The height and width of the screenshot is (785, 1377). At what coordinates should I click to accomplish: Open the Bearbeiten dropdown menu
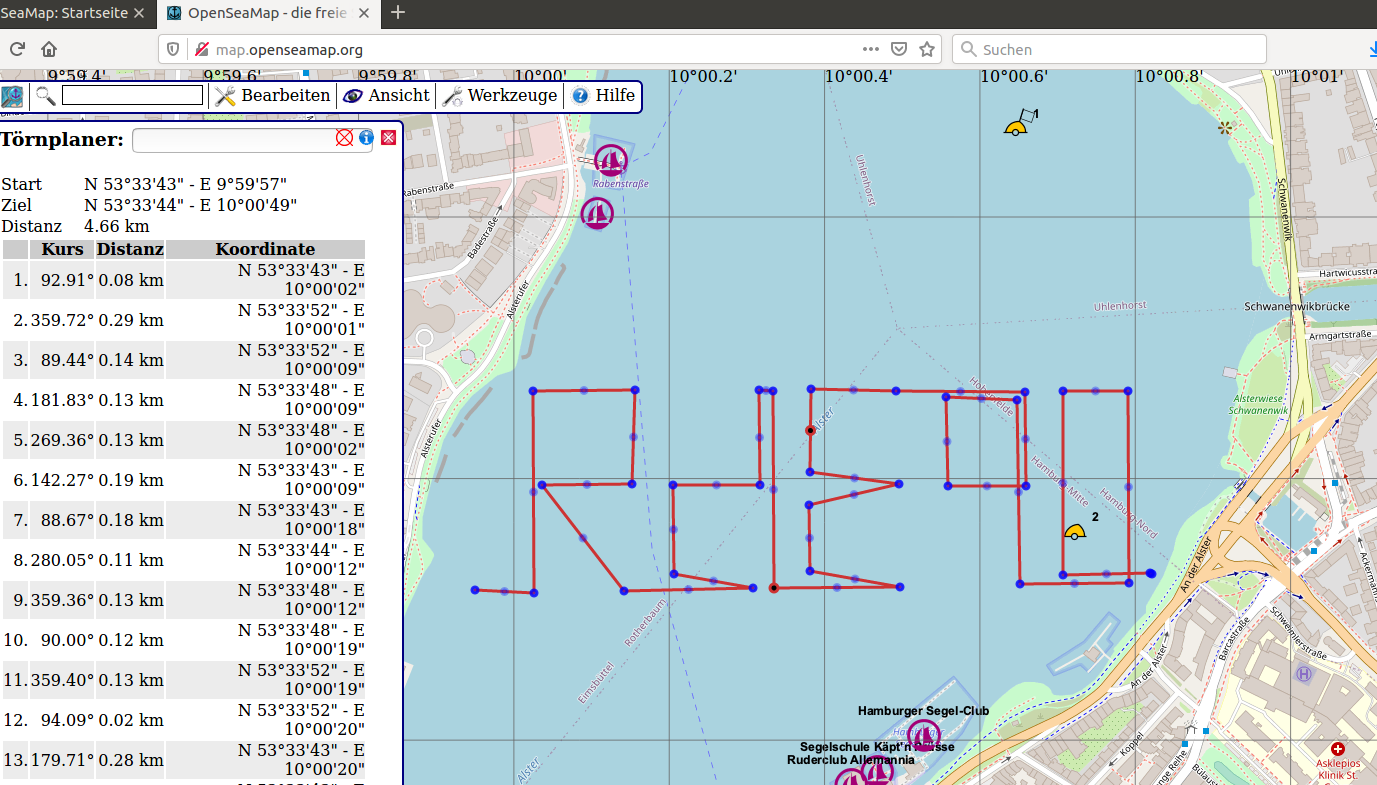click(273, 96)
